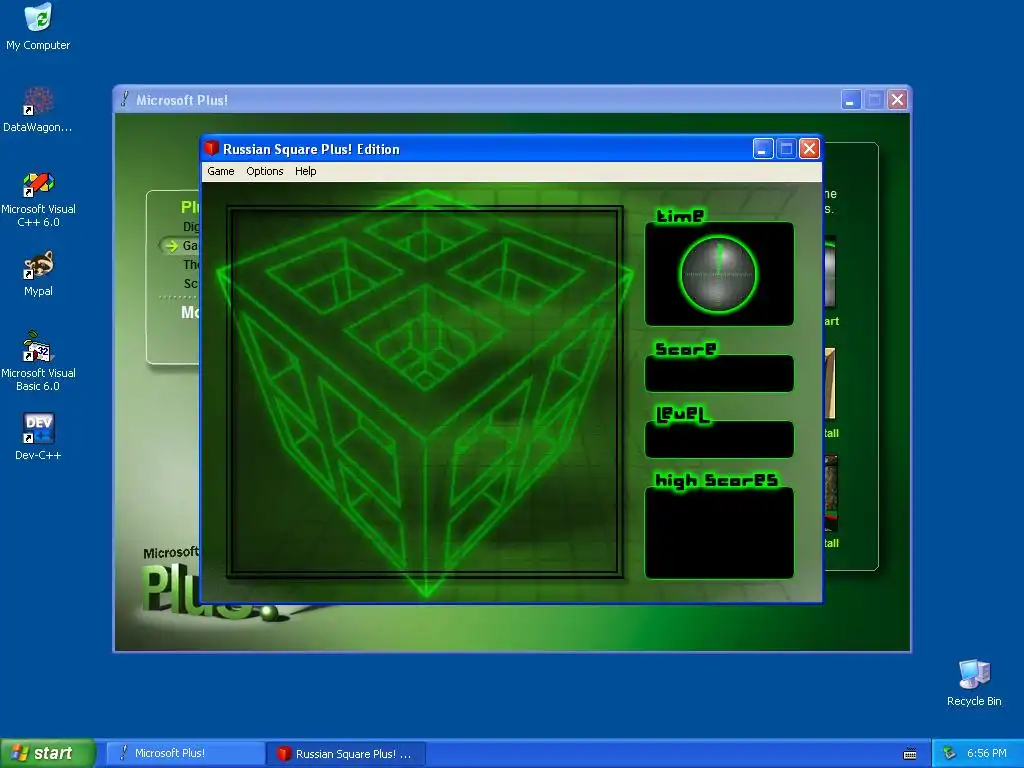Minimize the Microsoft Plus! window
The height and width of the screenshot is (768, 1024).
coord(851,100)
